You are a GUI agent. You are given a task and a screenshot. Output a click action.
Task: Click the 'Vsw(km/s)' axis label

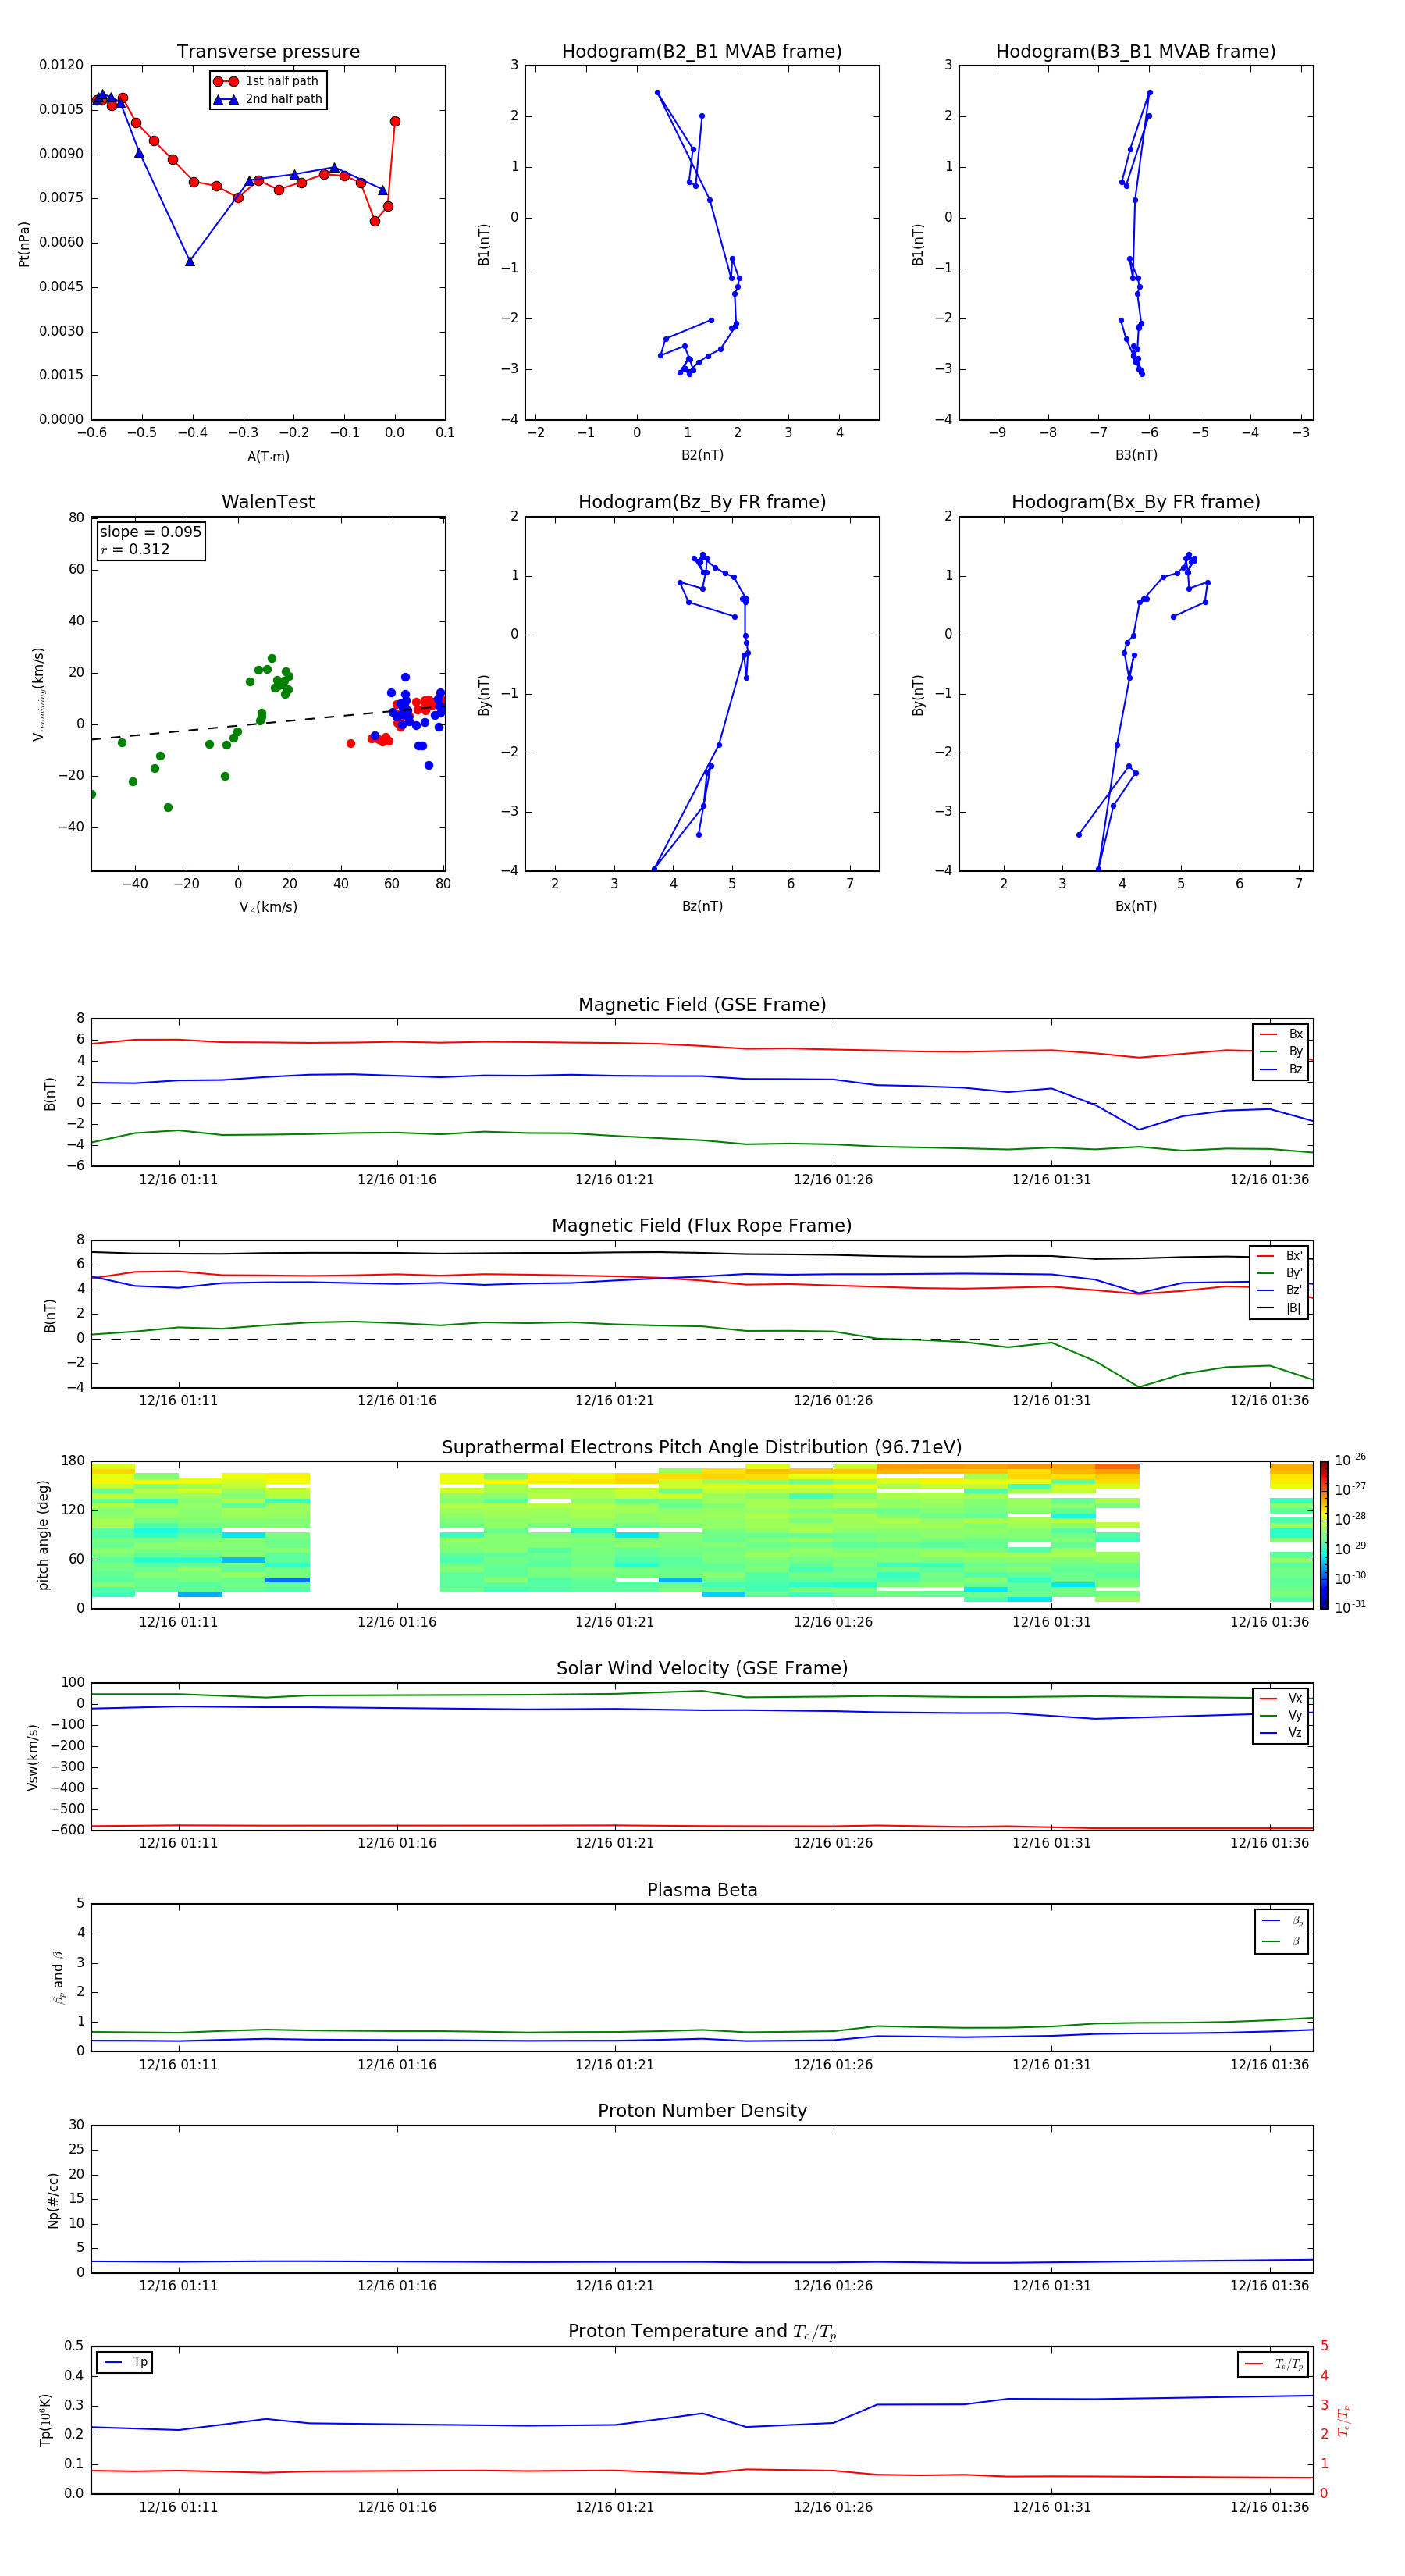[x=33, y=1757]
